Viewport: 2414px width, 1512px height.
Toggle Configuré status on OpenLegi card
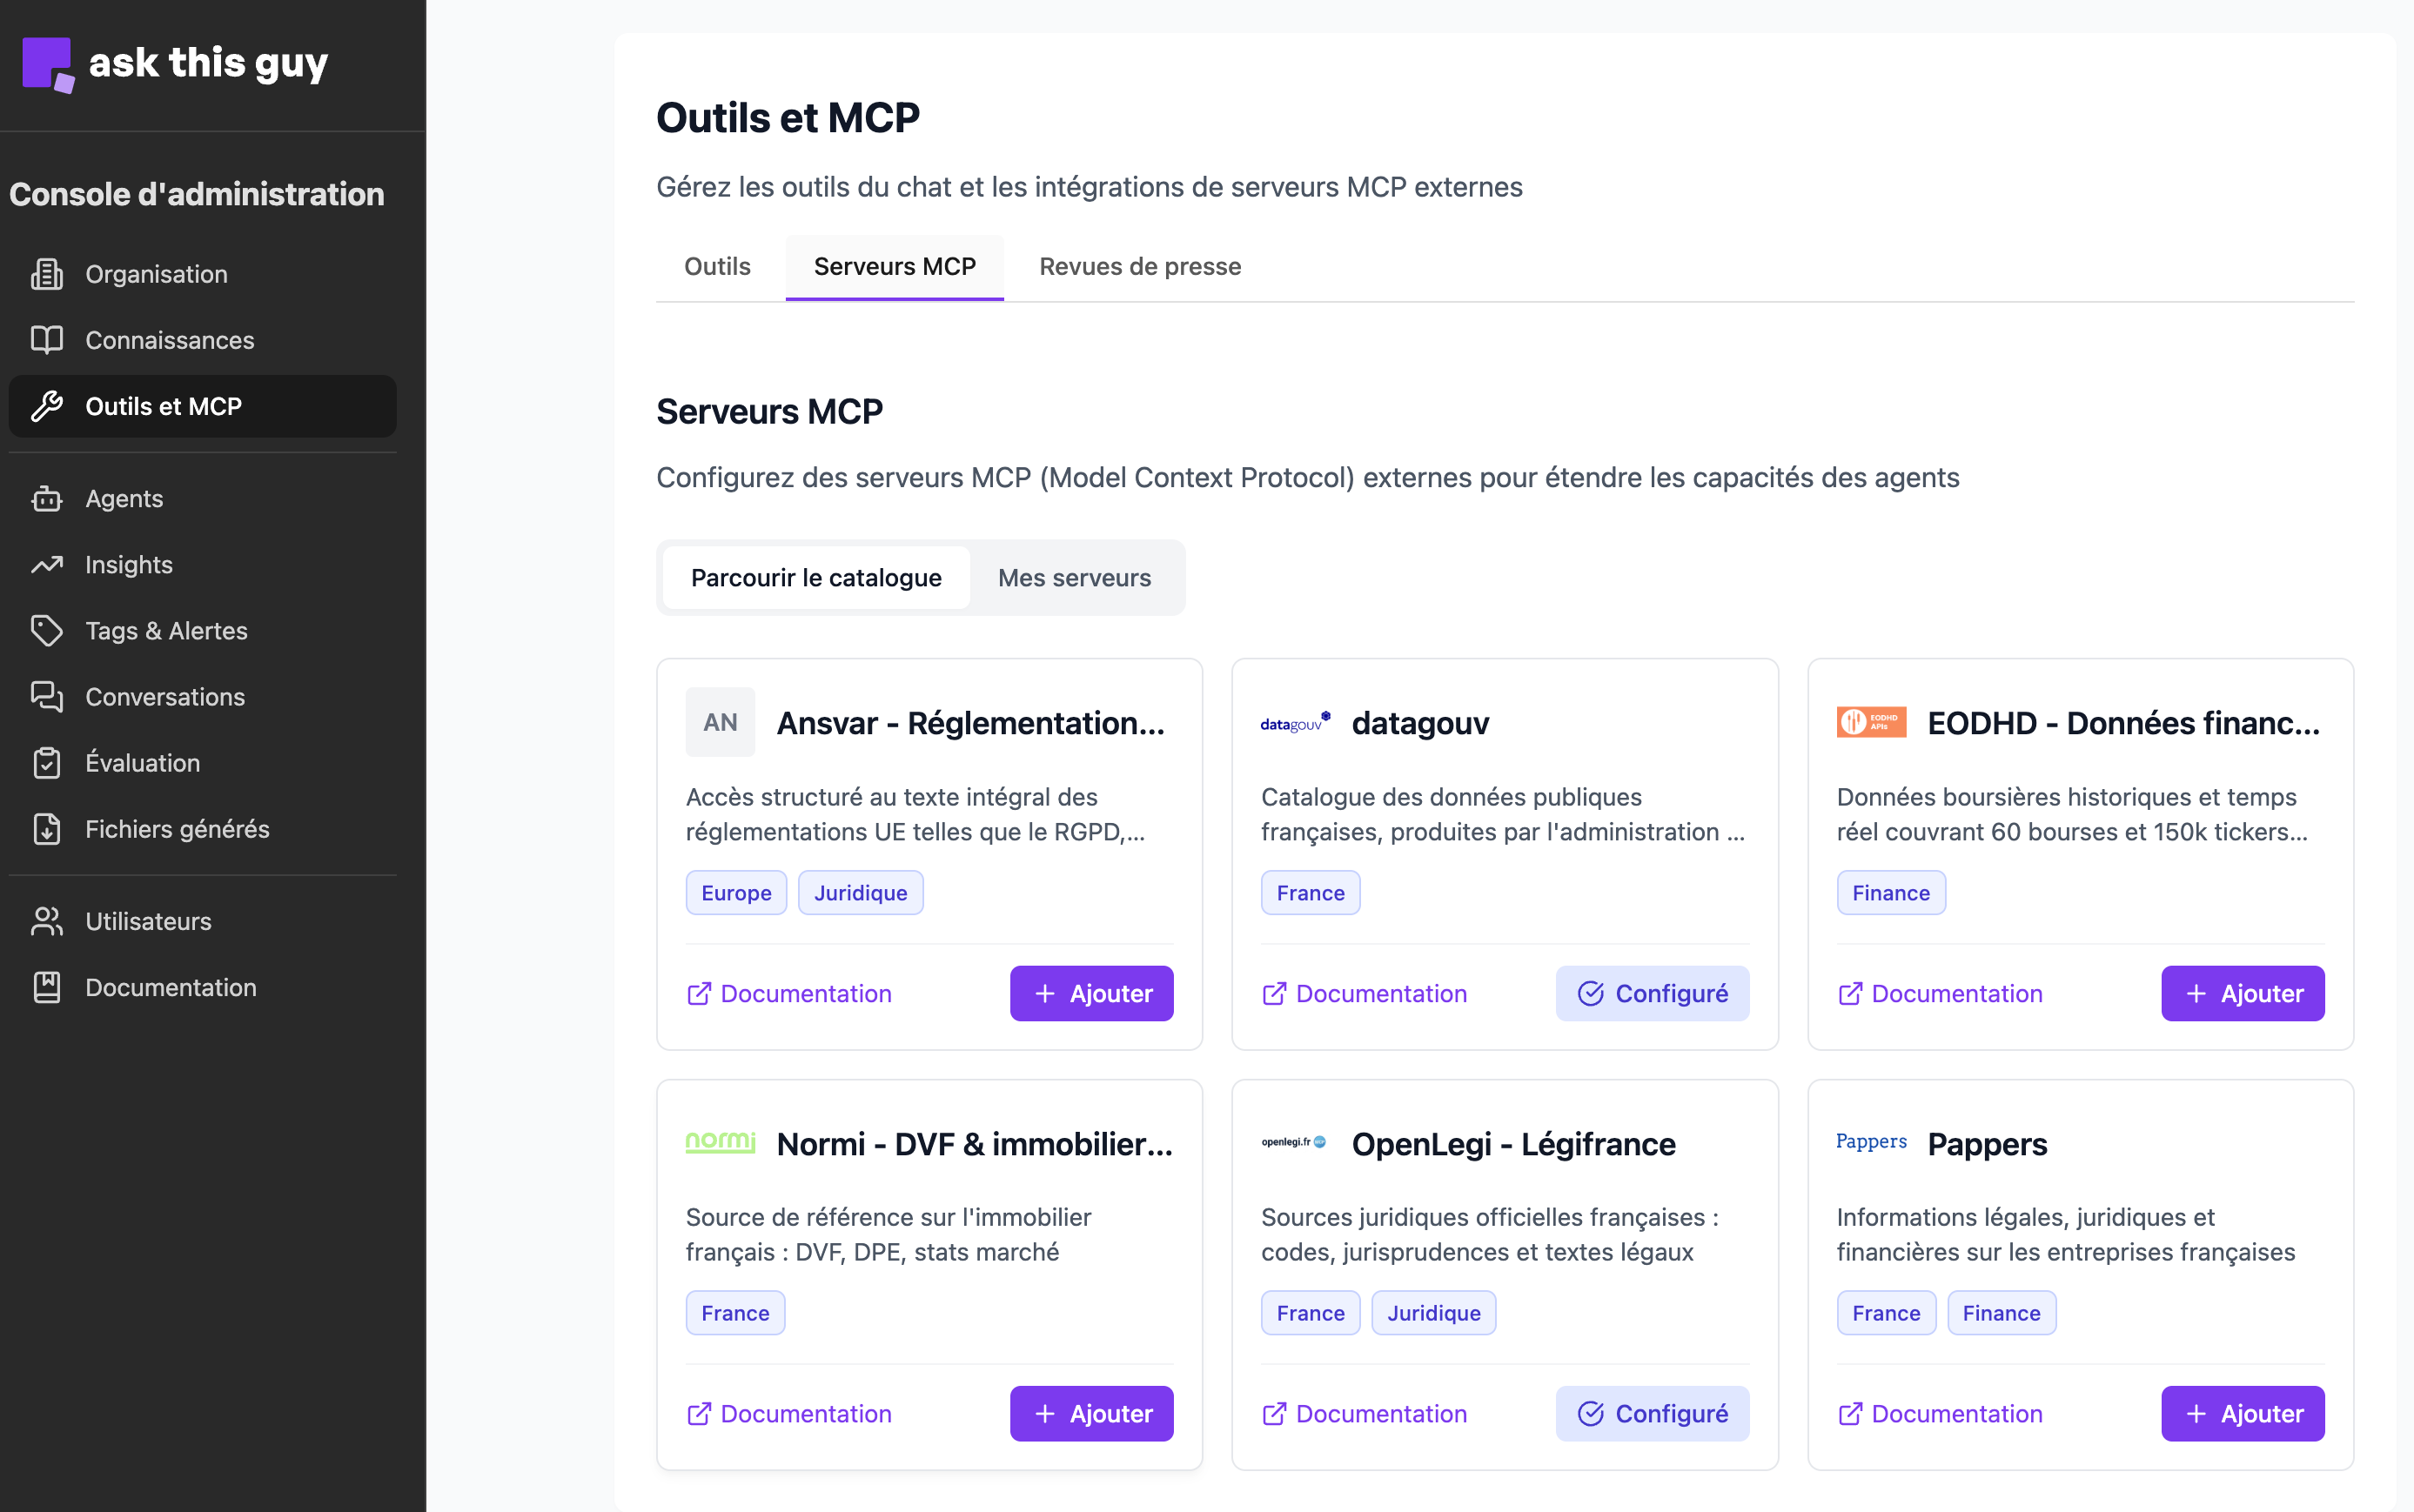tap(1651, 1413)
